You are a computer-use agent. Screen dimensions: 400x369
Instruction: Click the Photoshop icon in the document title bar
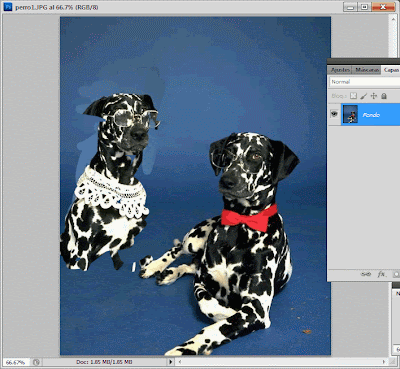[x=7, y=7]
